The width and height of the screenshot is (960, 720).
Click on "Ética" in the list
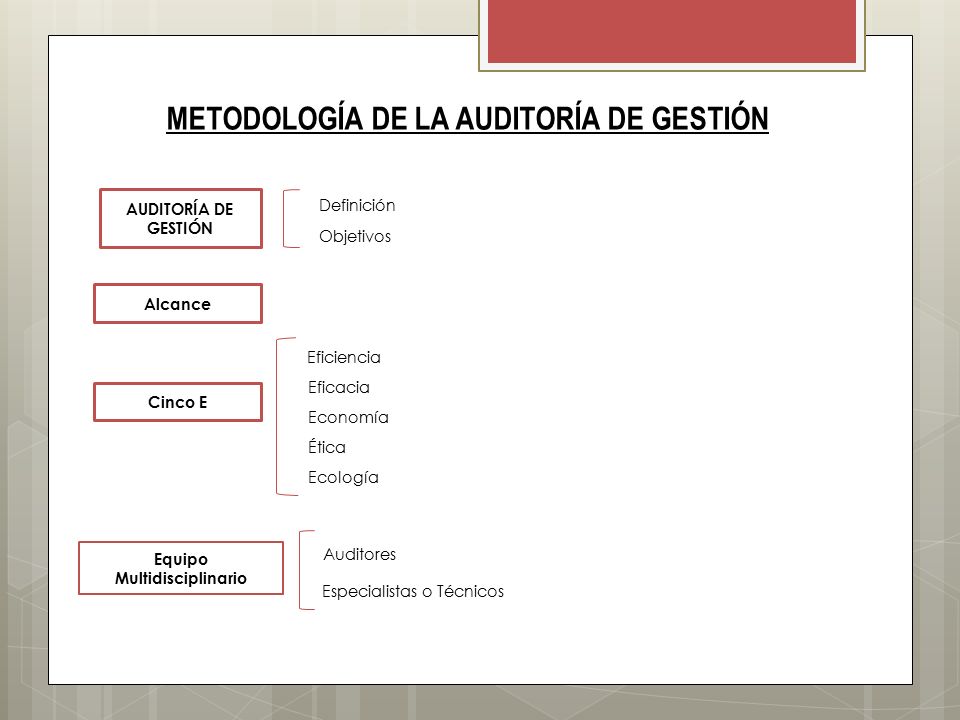(x=326, y=446)
